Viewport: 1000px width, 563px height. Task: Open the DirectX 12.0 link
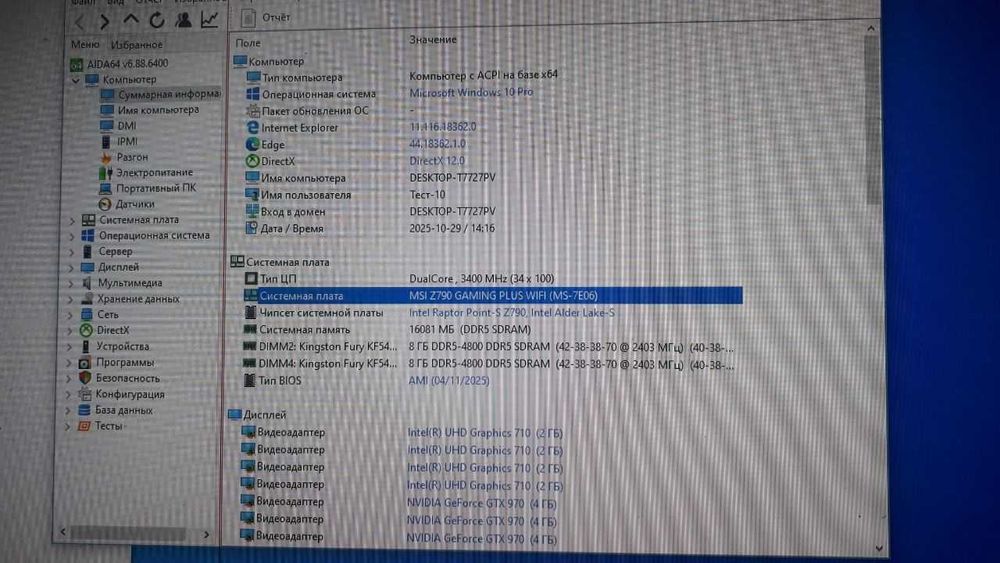click(x=437, y=161)
